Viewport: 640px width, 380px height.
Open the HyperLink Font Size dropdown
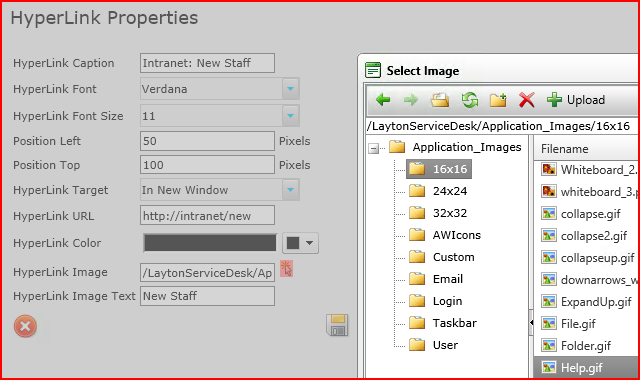coord(291,116)
